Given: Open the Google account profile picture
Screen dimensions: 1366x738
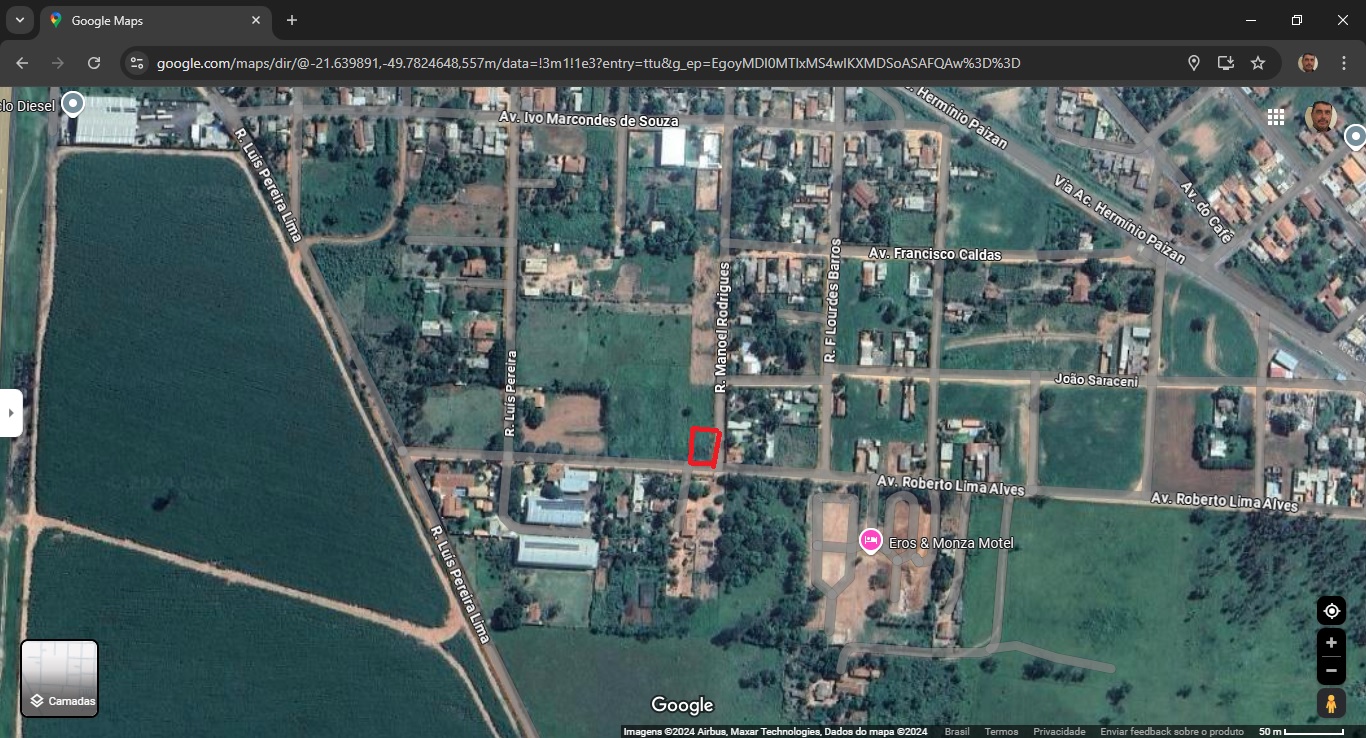Looking at the screenshot, I should pos(1320,117).
